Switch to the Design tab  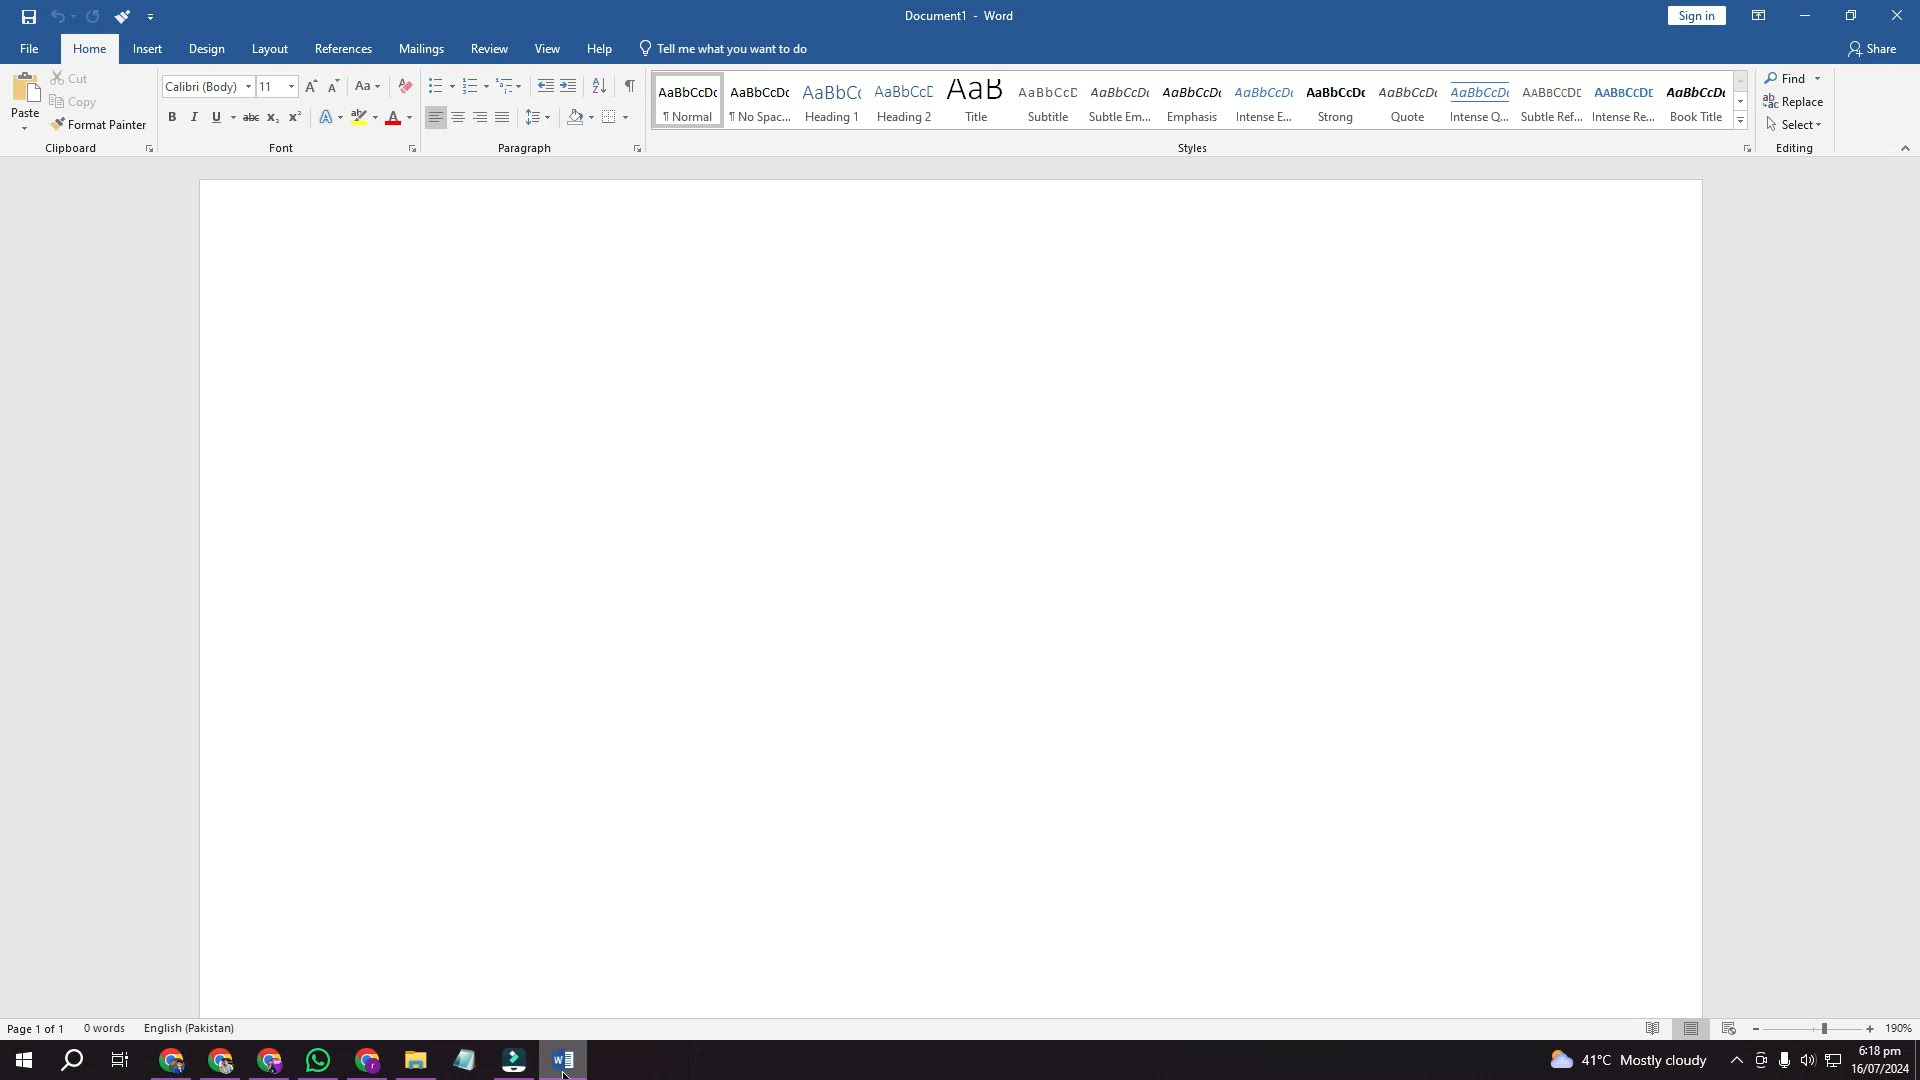(x=206, y=49)
